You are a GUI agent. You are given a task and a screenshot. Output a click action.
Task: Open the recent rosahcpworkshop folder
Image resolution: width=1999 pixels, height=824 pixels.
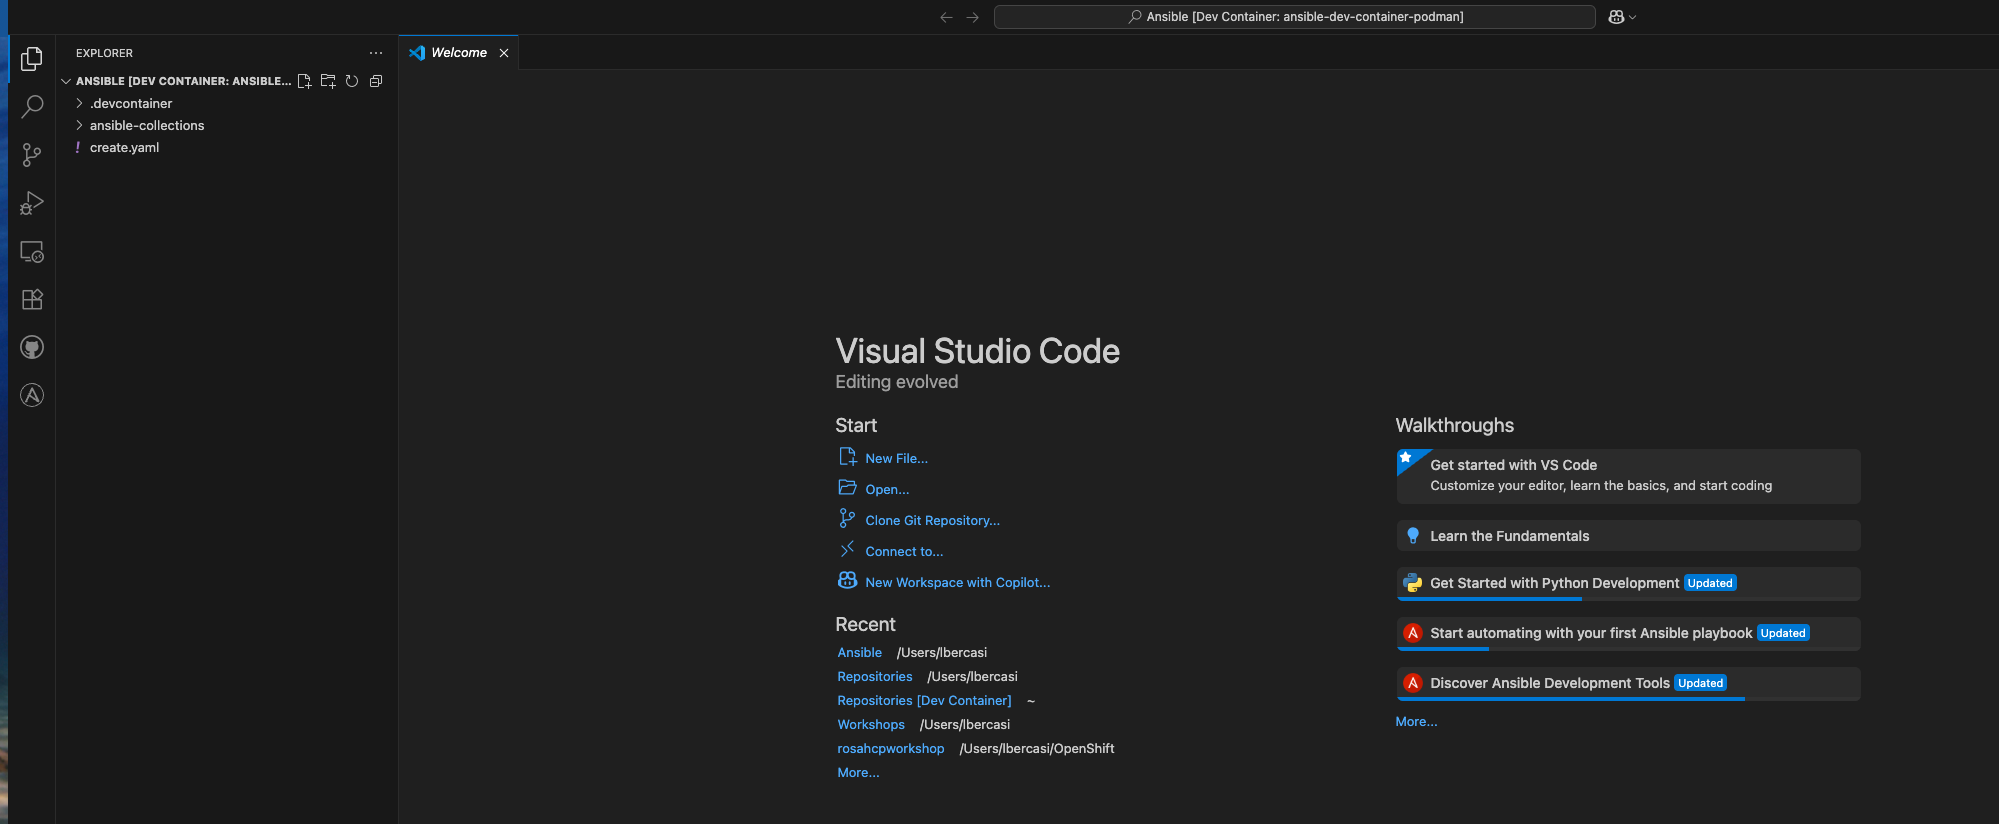point(890,748)
